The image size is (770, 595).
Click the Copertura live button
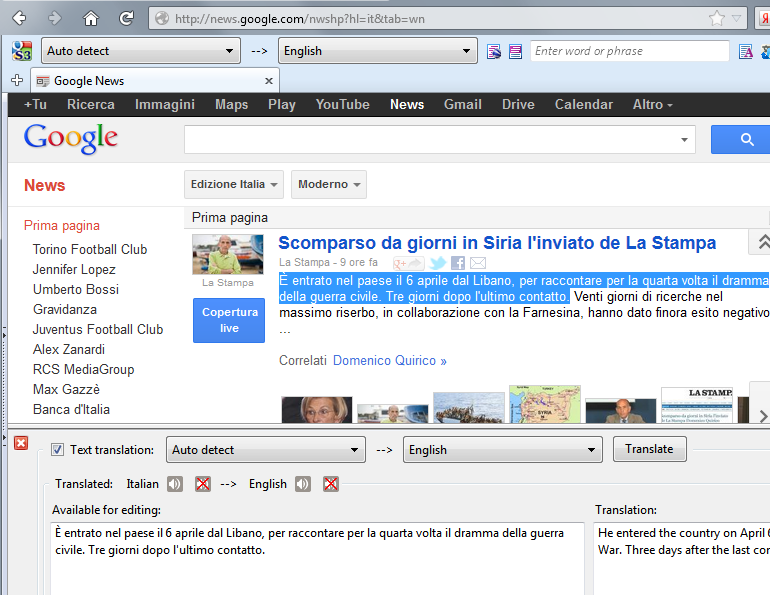229,320
